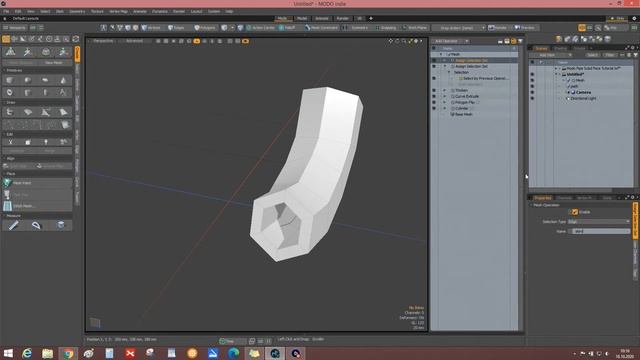
Task: Click the Name input field in Properties
Action: [601, 231]
